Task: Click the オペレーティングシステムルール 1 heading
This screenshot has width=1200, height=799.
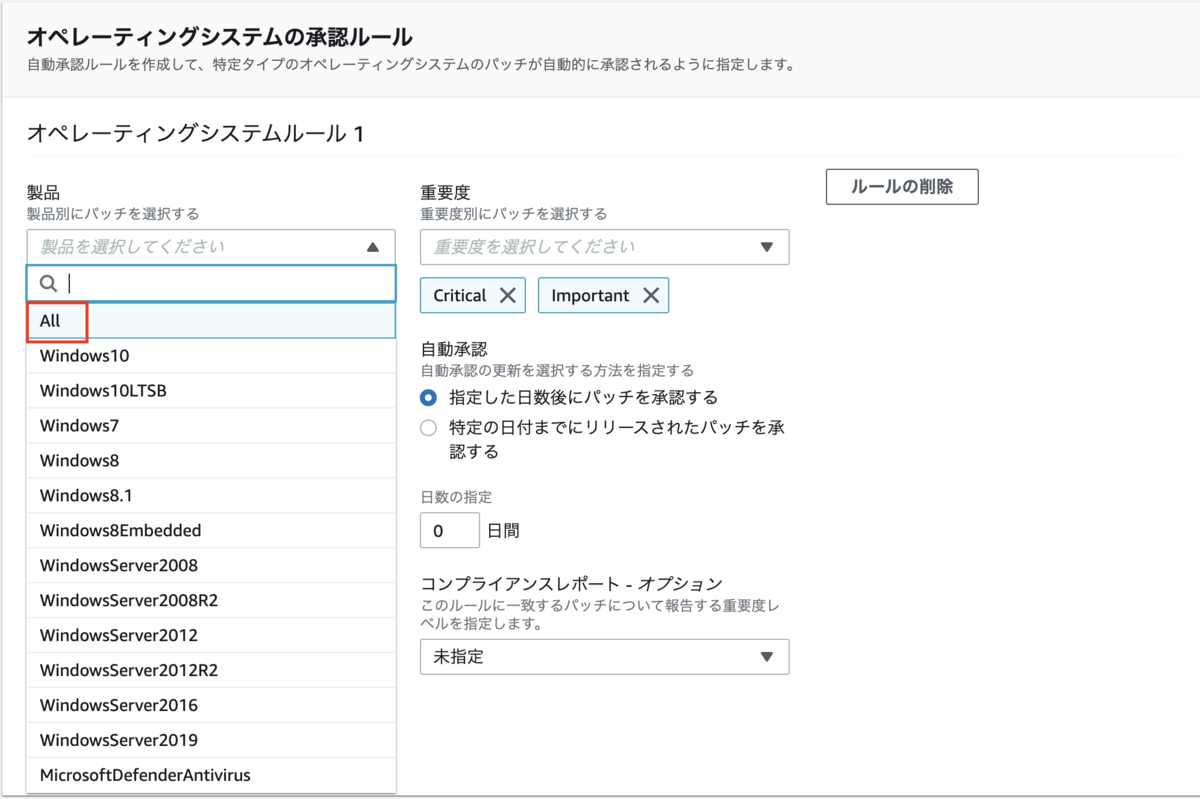Action: (x=195, y=133)
